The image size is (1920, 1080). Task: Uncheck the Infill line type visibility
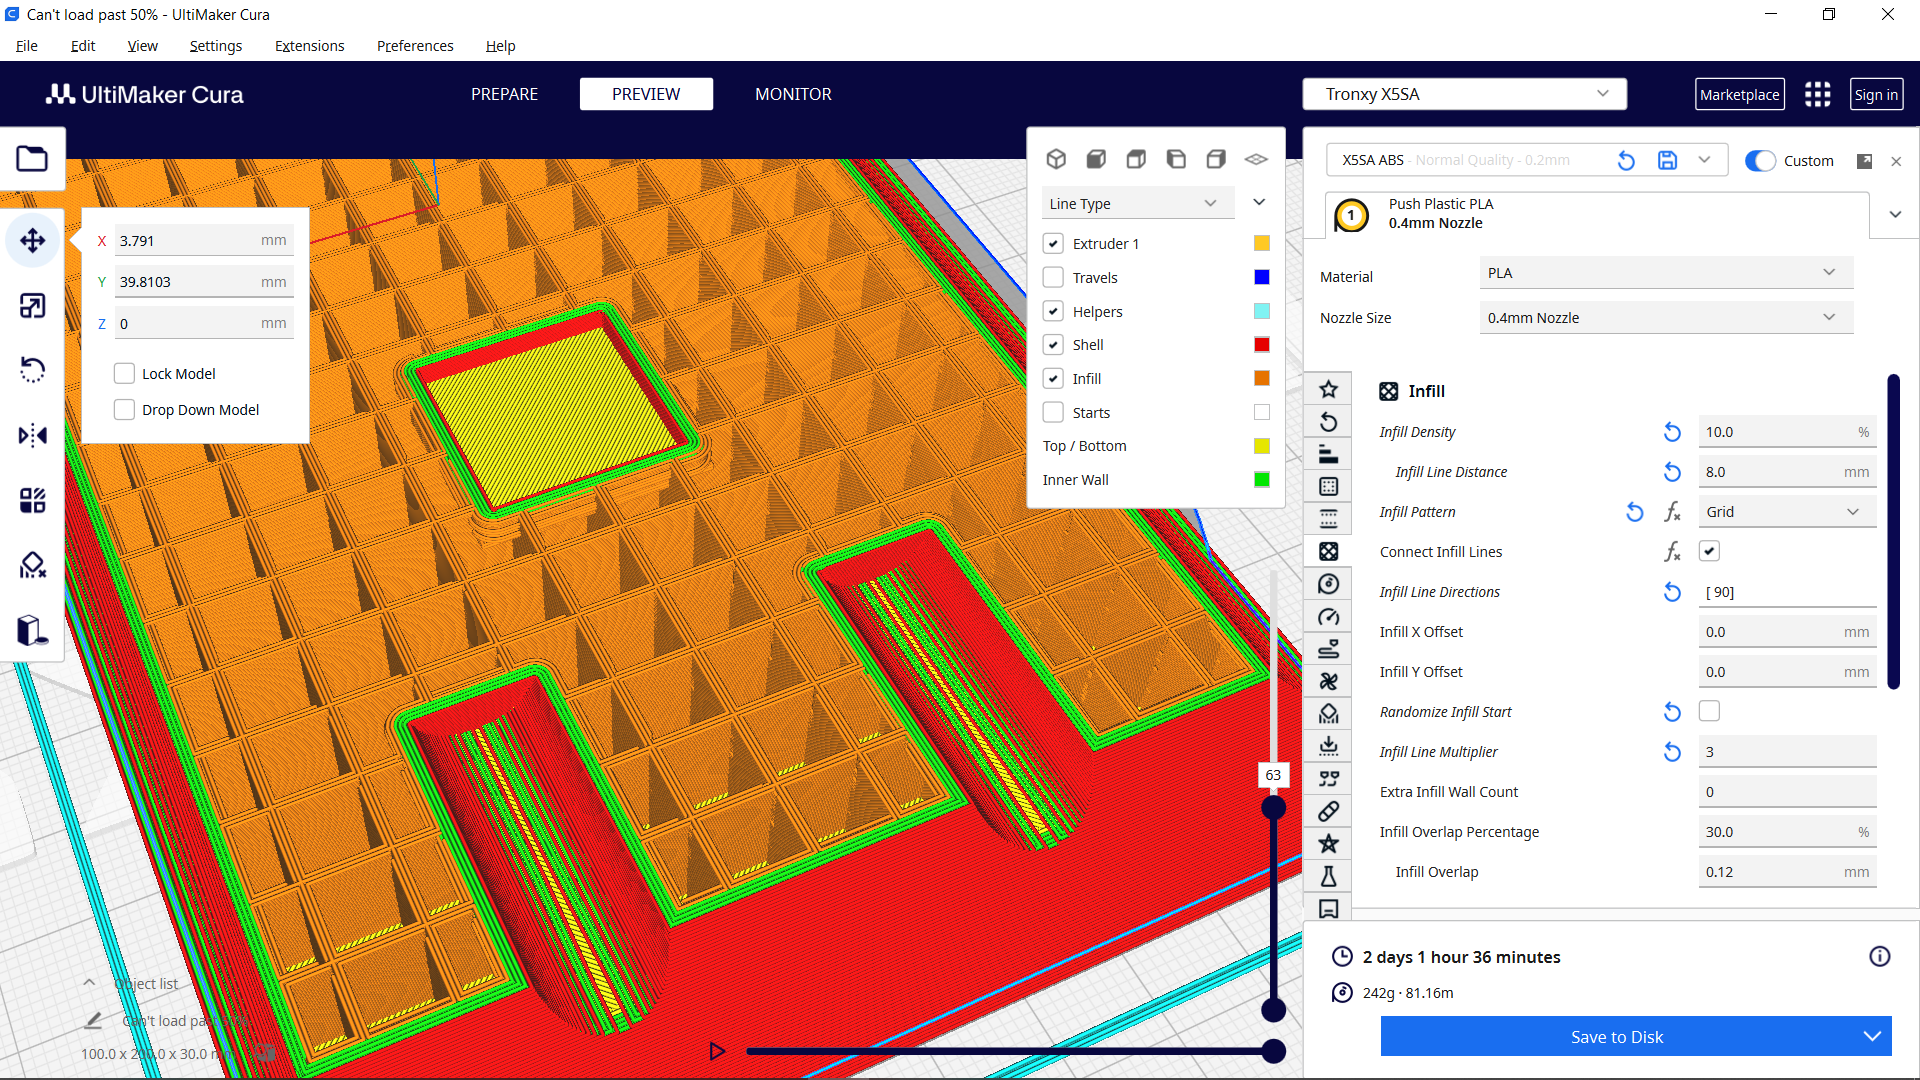pyautogui.click(x=1053, y=378)
